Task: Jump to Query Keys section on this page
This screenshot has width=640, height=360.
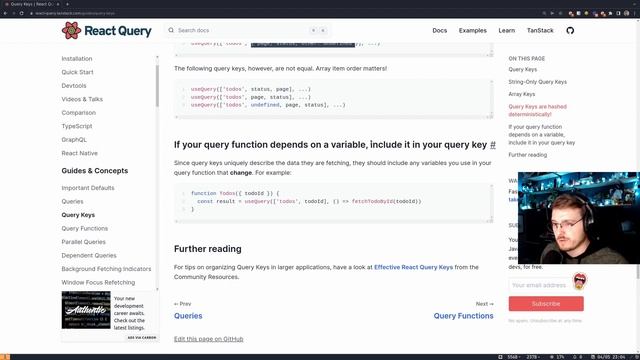Action: [522, 69]
